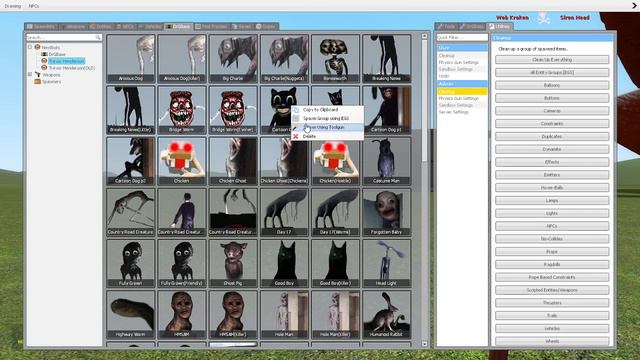This screenshot has height=360, width=640.
Task: Switch to the Spawnlists tab
Action: coord(42,27)
